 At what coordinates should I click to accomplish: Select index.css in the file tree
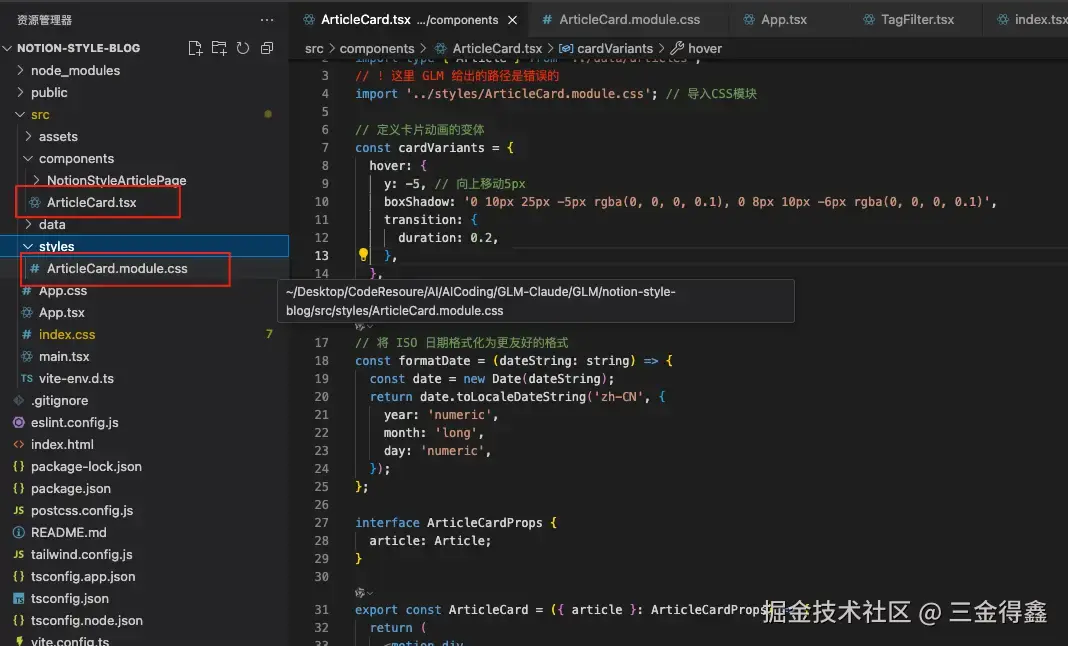pos(67,334)
